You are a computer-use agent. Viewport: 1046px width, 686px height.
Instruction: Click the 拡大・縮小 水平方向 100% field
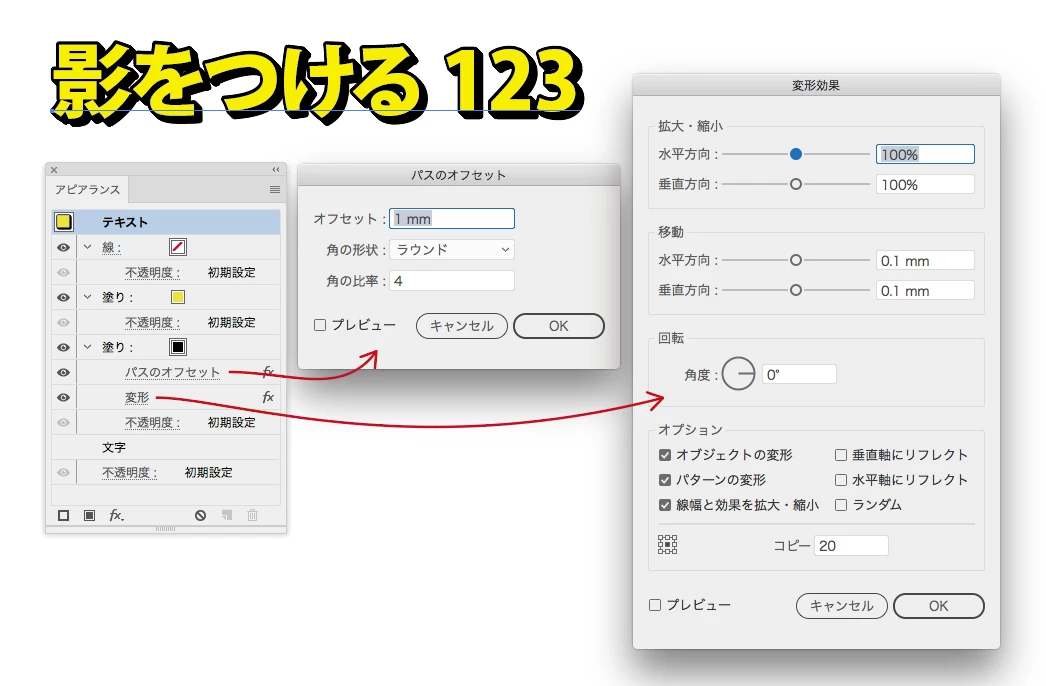925,154
